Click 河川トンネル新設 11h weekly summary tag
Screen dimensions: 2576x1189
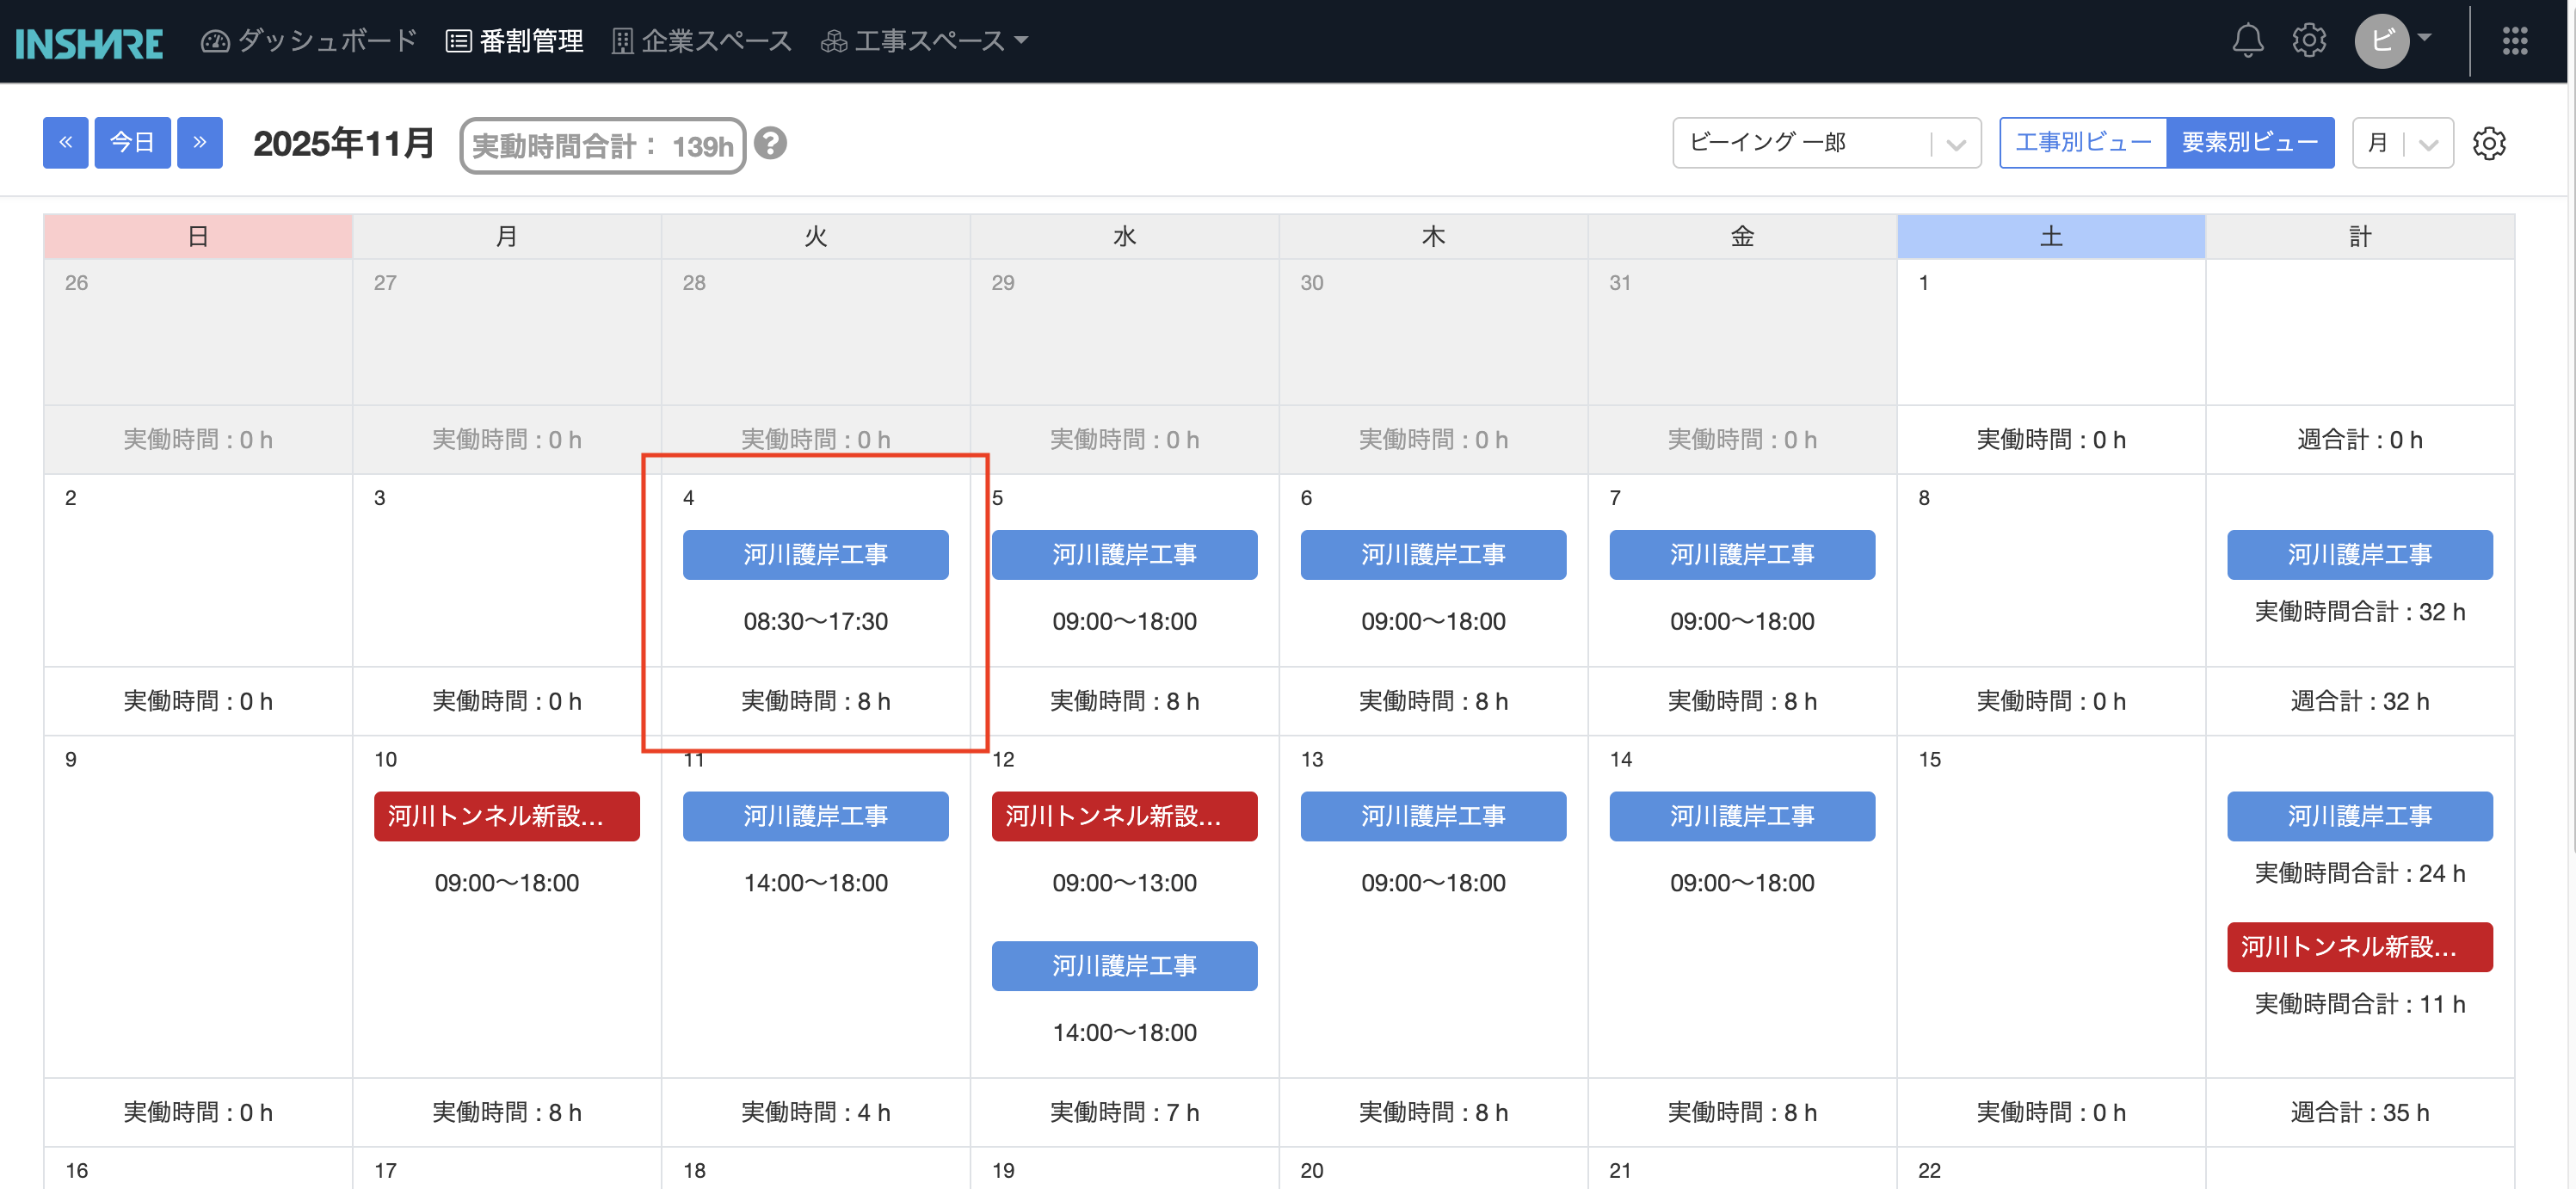point(2360,947)
